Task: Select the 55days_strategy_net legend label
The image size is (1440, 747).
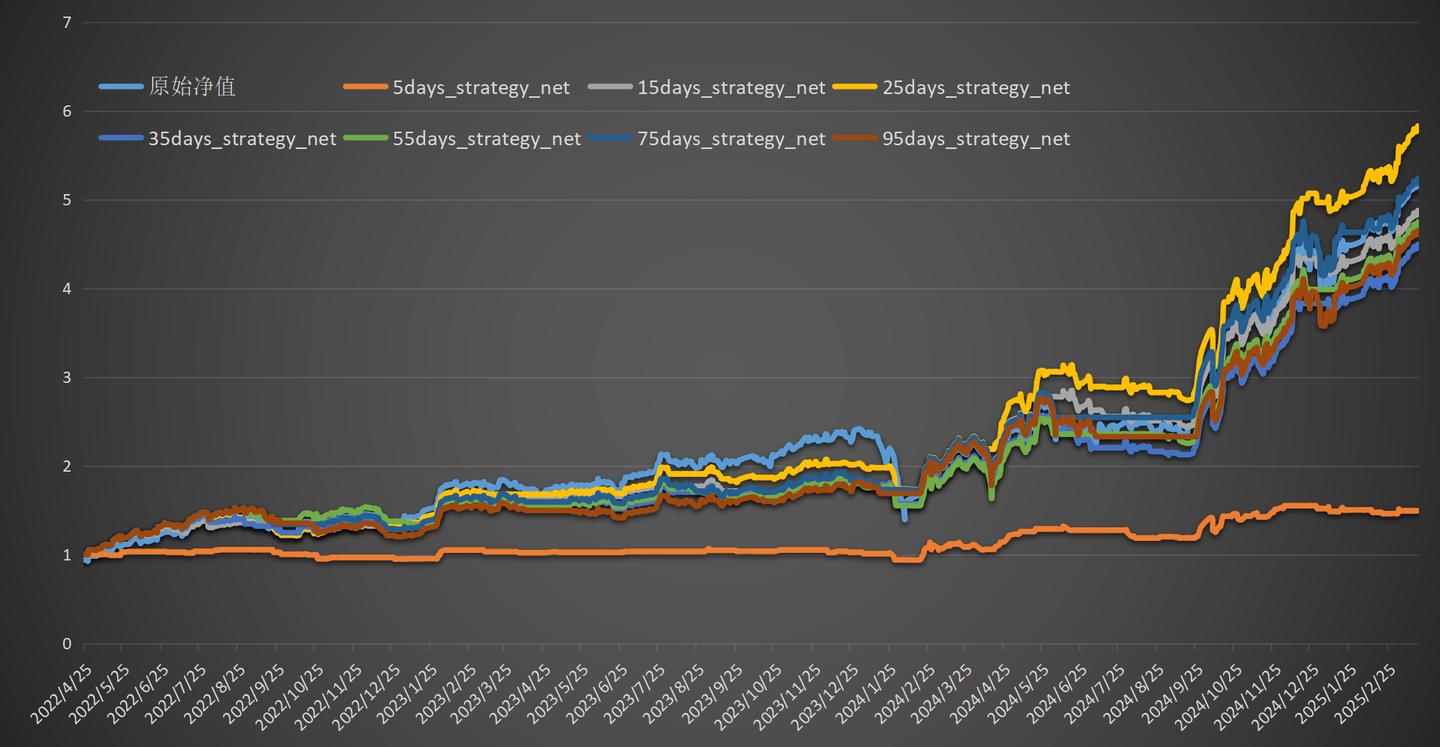Action: point(487,139)
